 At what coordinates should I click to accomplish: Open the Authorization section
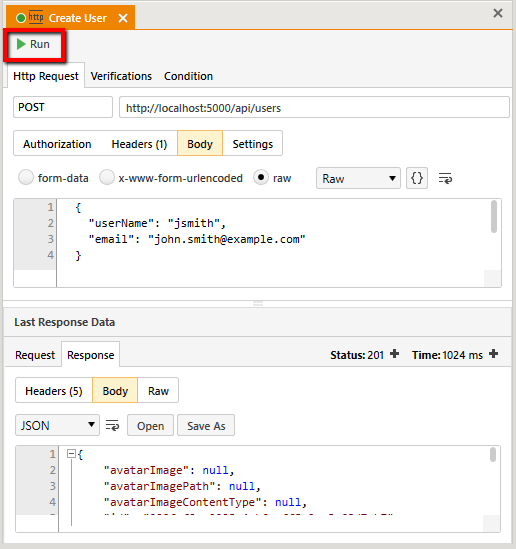(x=57, y=144)
